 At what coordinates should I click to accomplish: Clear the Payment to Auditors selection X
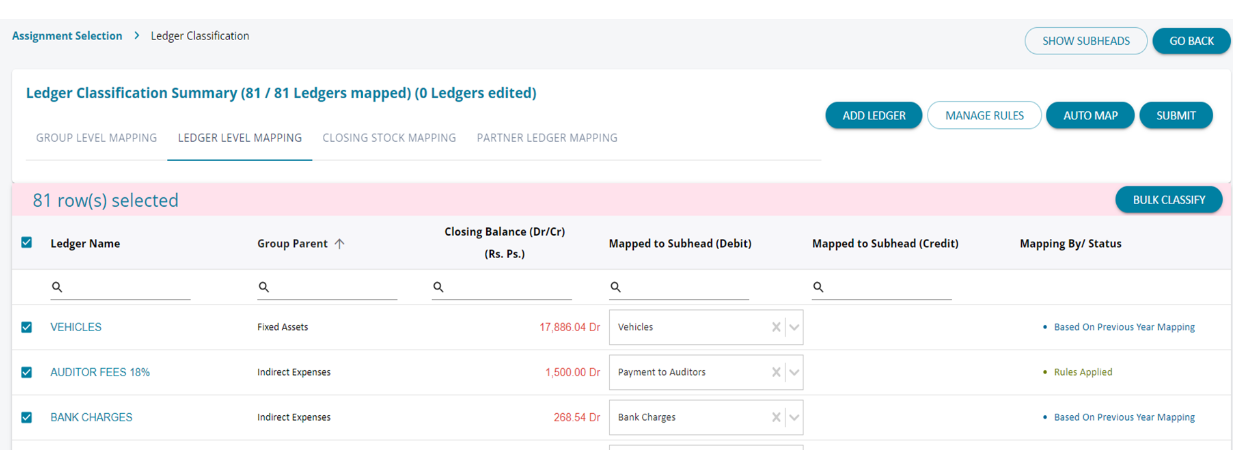(776, 372)
